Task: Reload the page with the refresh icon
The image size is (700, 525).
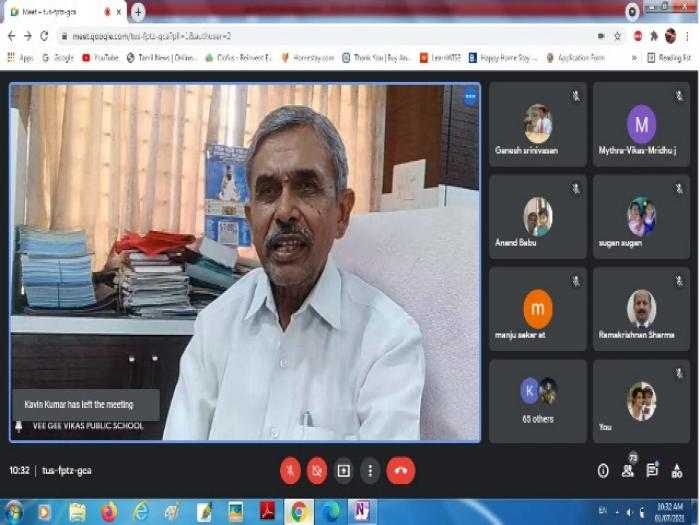Action: [44, 36]
